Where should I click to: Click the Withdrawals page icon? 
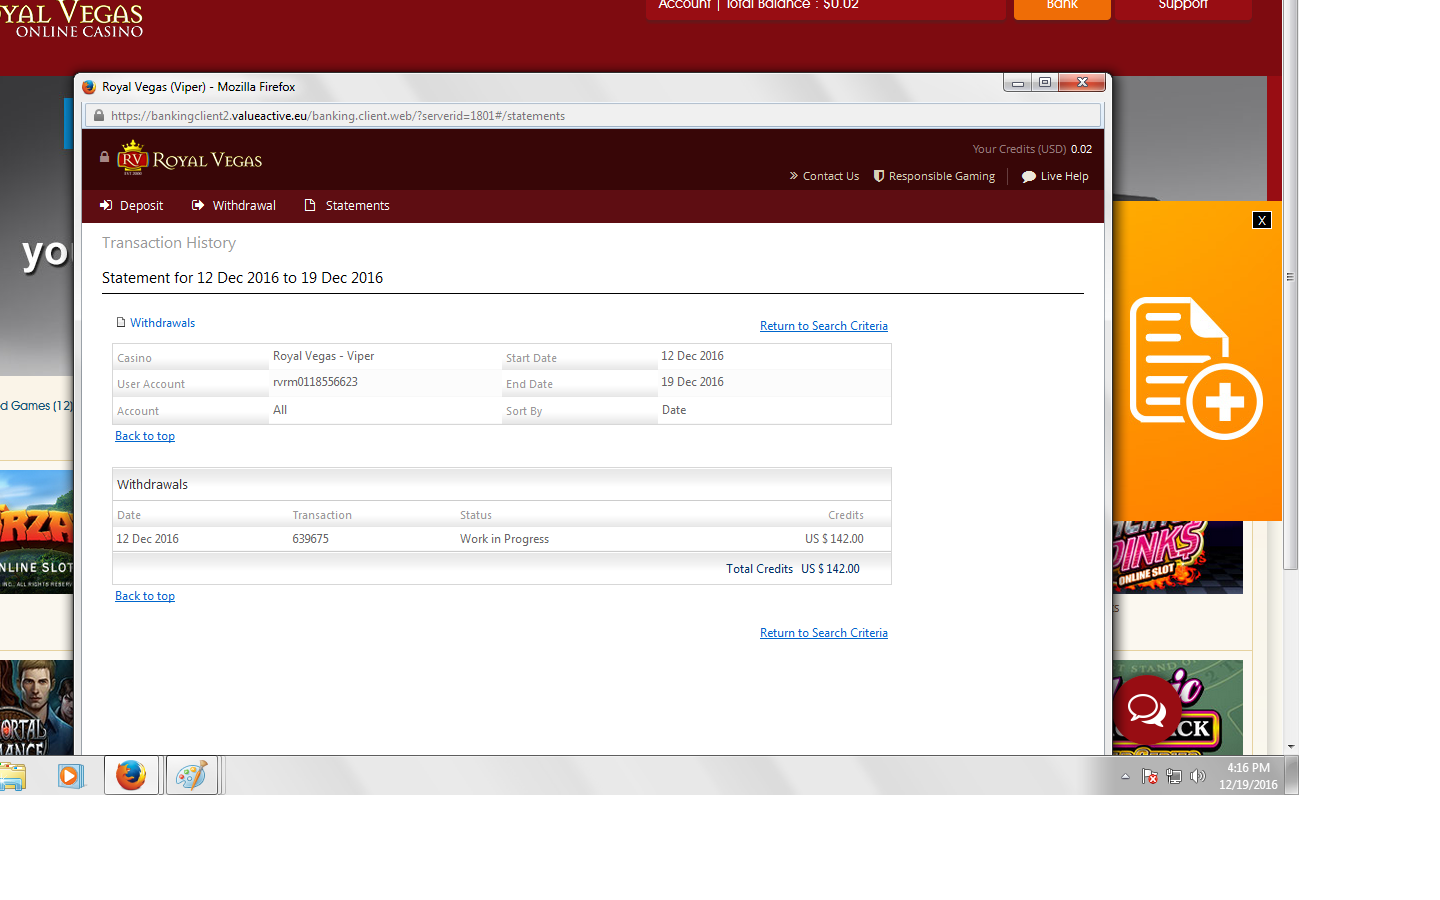(121, 322)
